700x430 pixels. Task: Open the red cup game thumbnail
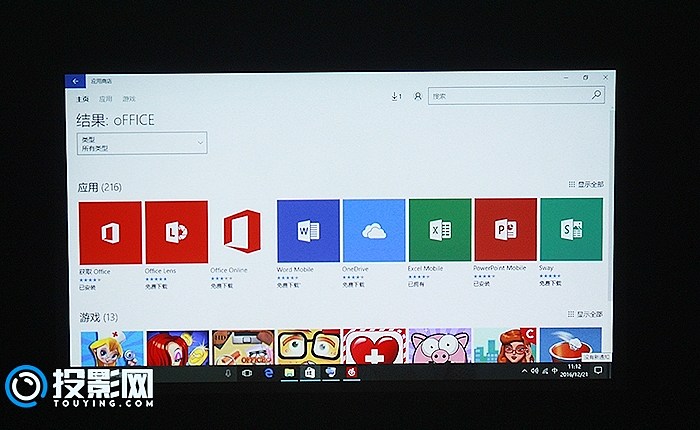[x=571, y=345]
